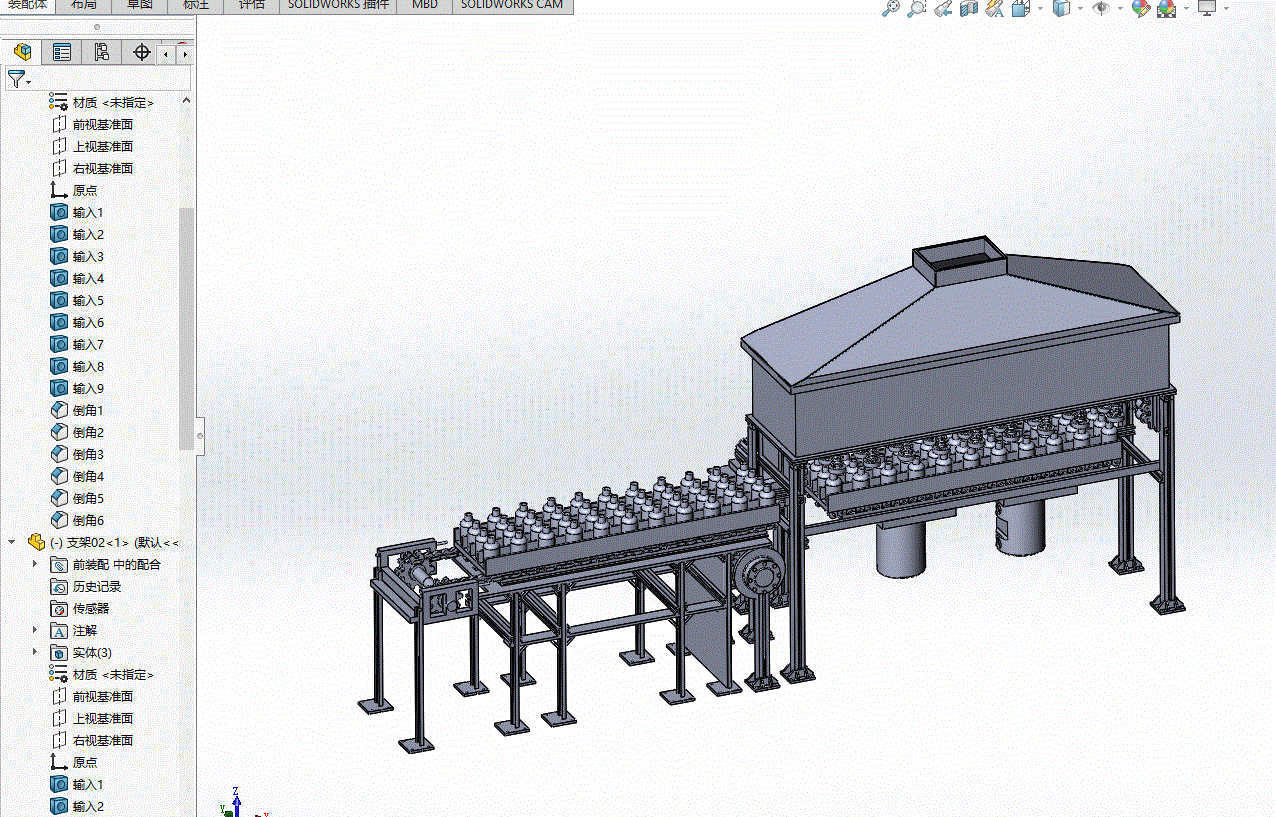Collapse the 支架02<1> component node

tap(12, 542)
